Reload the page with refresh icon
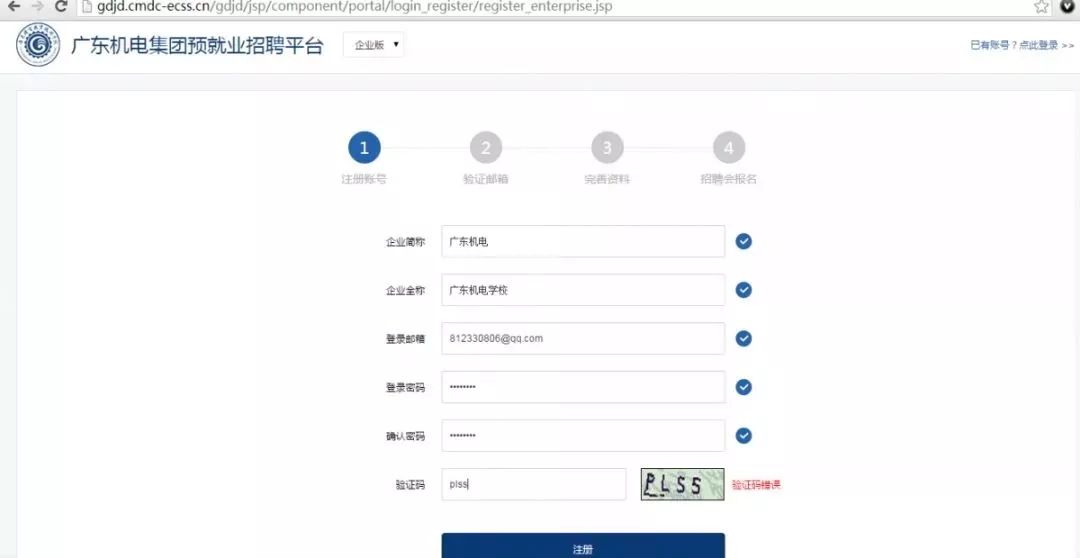The height and width of the screenshot is (558, 1080). click(61, 6)
